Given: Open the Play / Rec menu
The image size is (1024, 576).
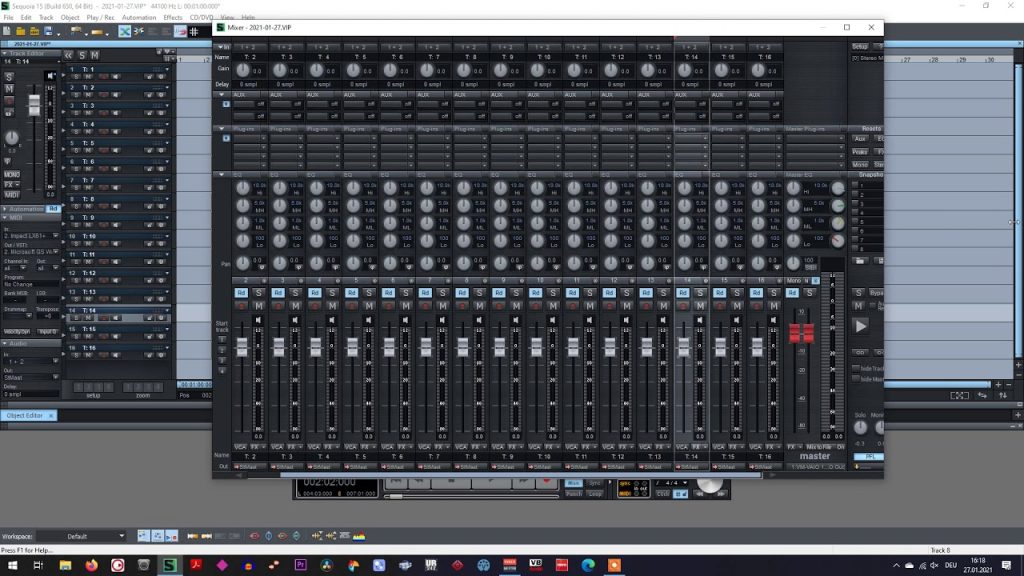Looking at the screenshot, I should point(100,18).
